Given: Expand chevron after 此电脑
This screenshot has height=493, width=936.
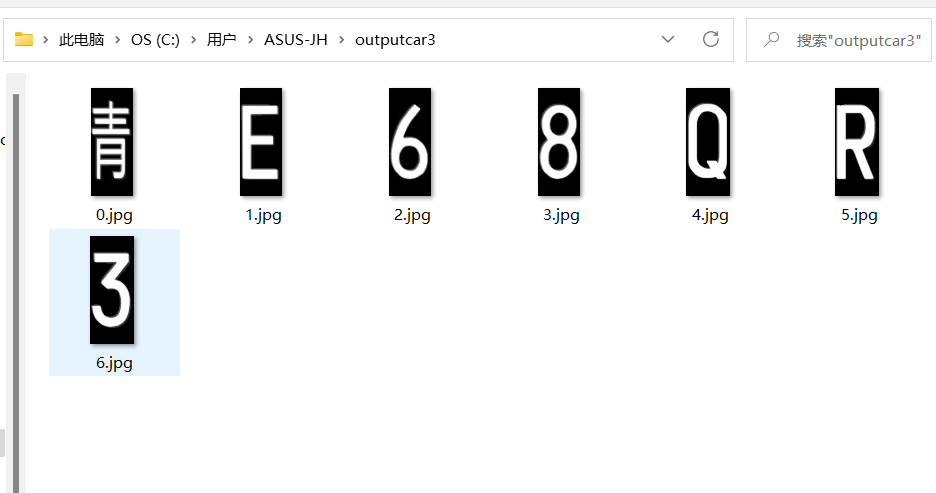Looking at the screenshot, I should (118, 40).
